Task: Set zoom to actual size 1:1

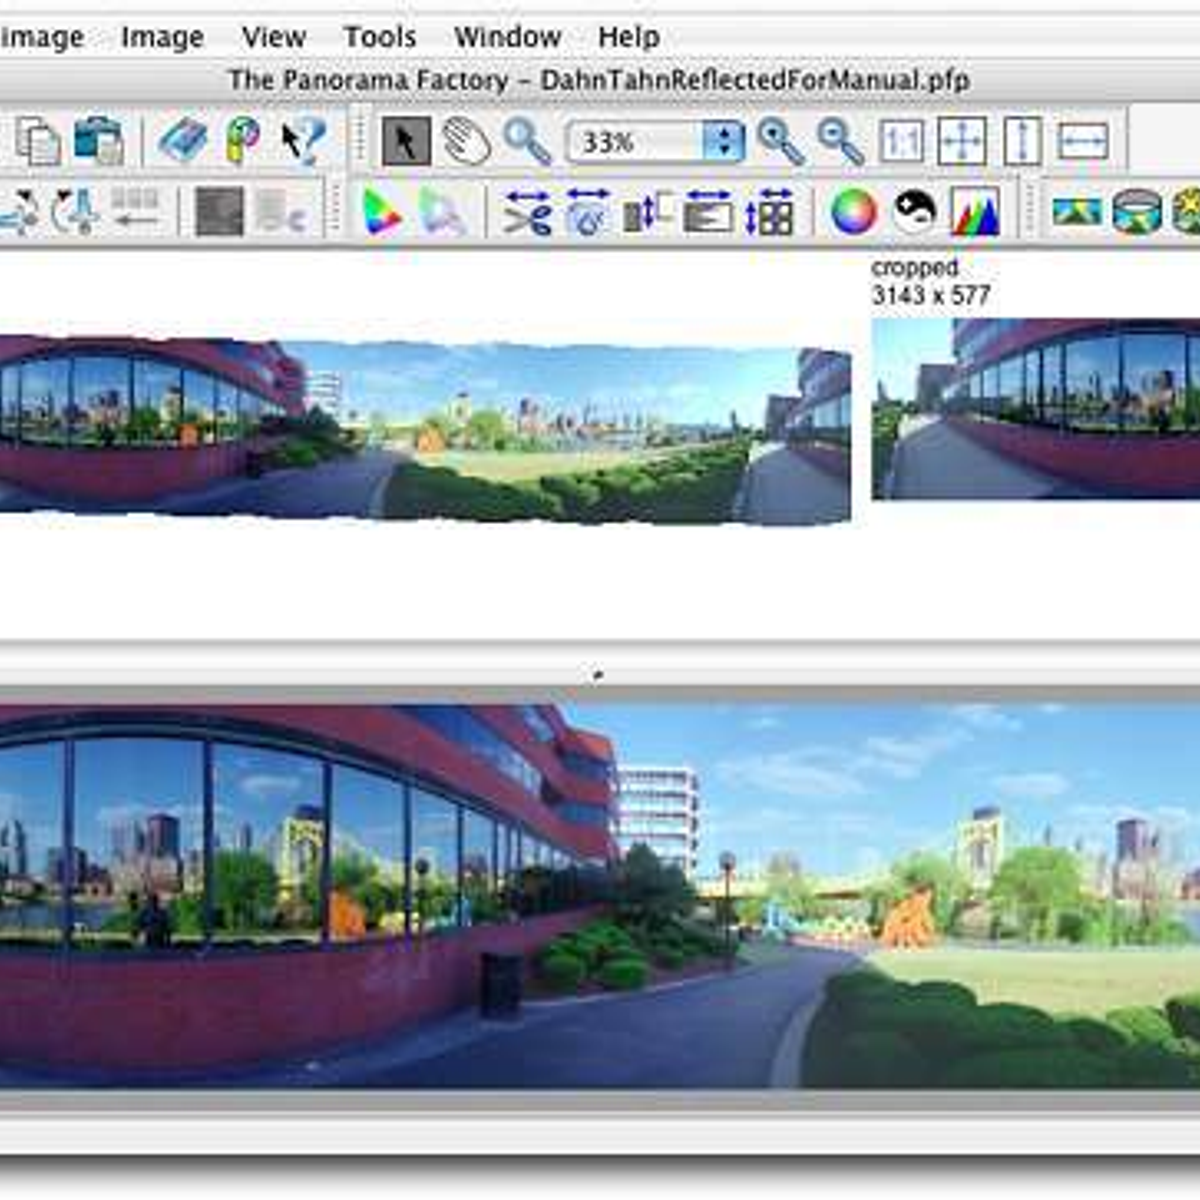Action: pos(901,141)
